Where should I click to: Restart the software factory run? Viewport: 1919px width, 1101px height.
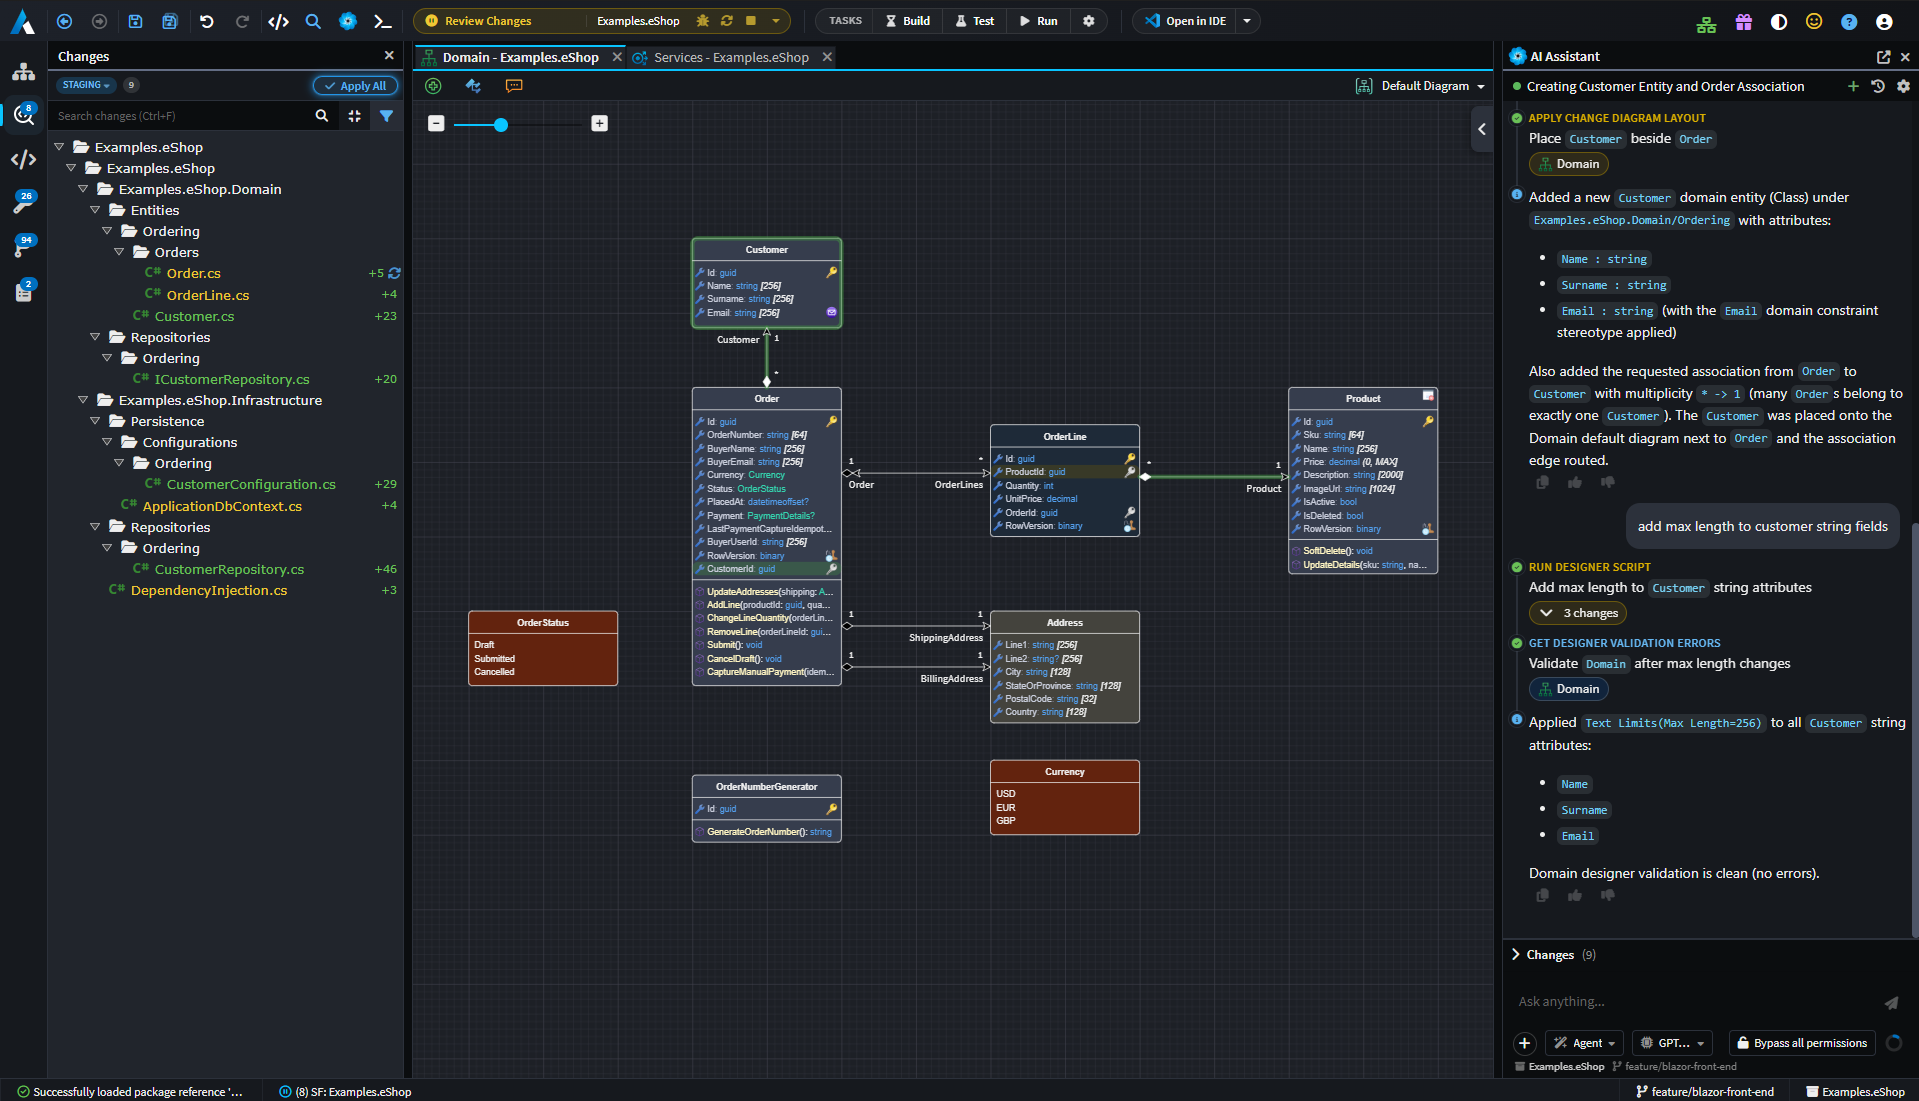pos(727,21)
